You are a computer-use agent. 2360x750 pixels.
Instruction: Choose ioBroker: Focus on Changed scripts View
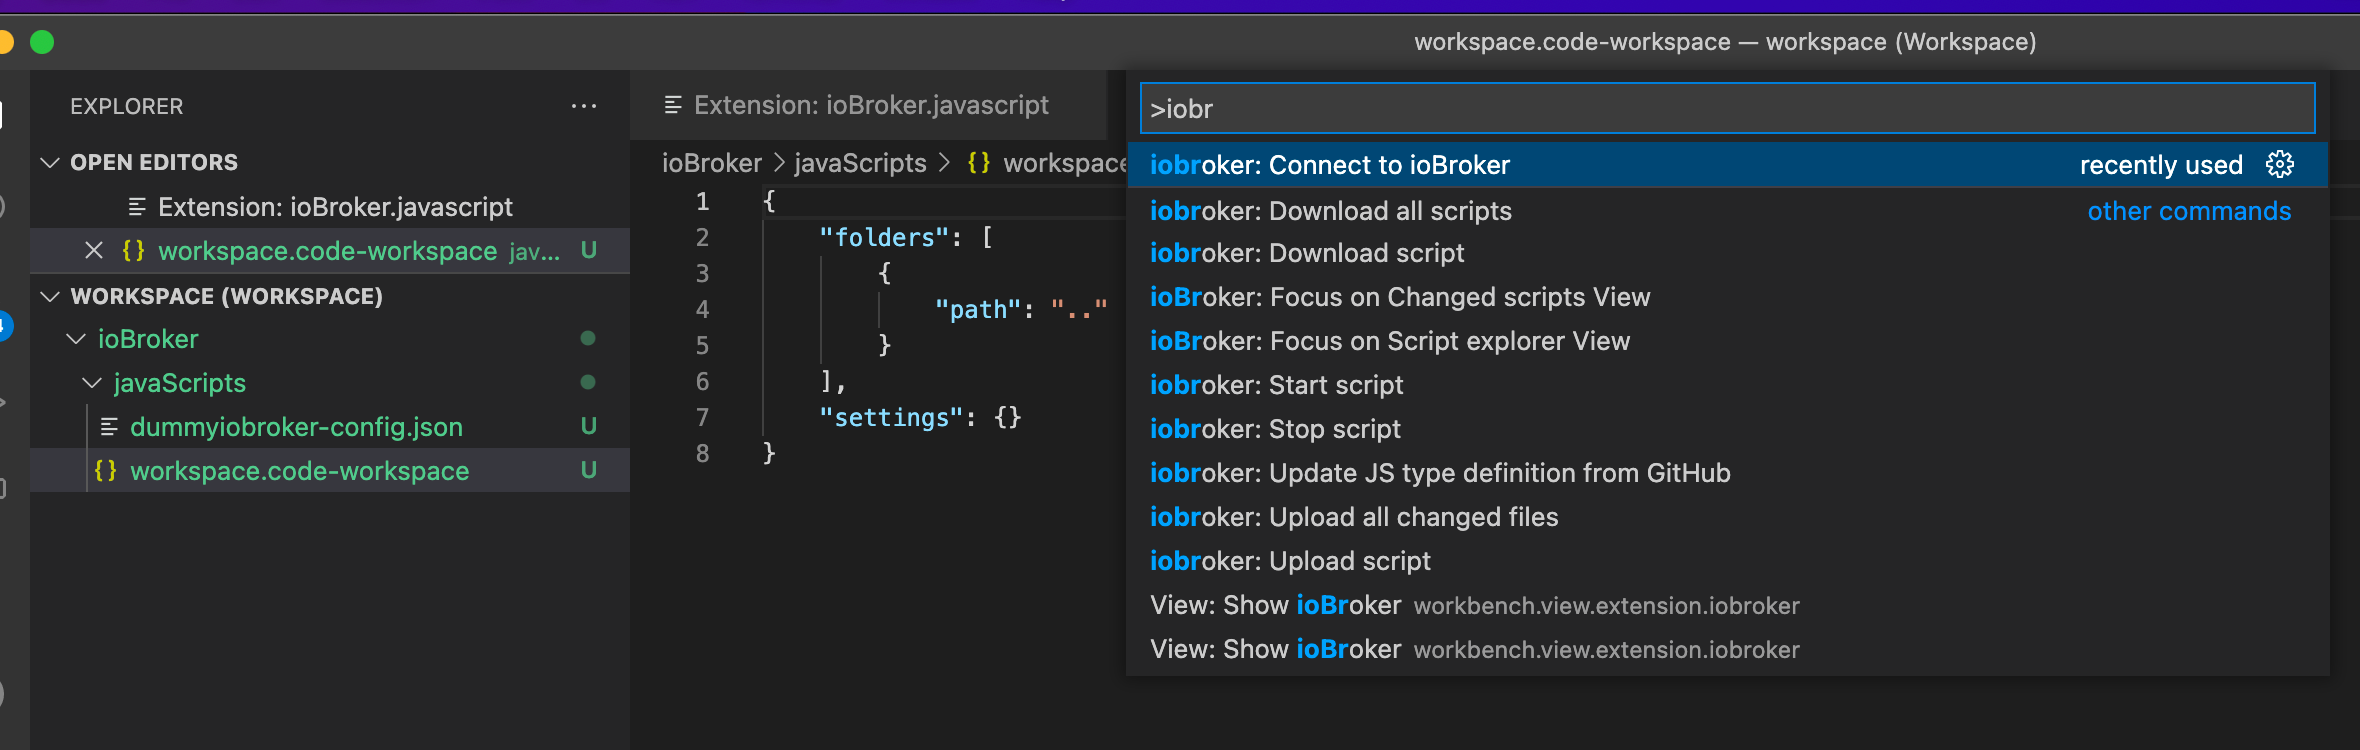point(1727,297)
